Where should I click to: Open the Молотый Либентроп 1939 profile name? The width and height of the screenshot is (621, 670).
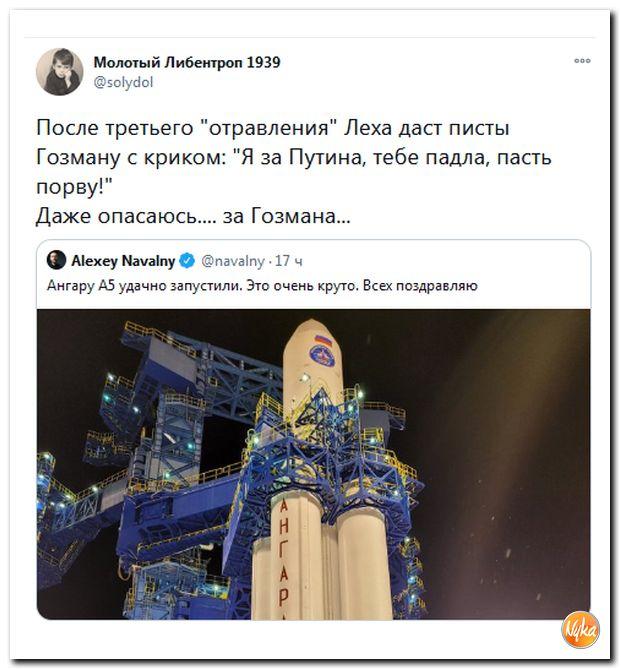point(187,62)
